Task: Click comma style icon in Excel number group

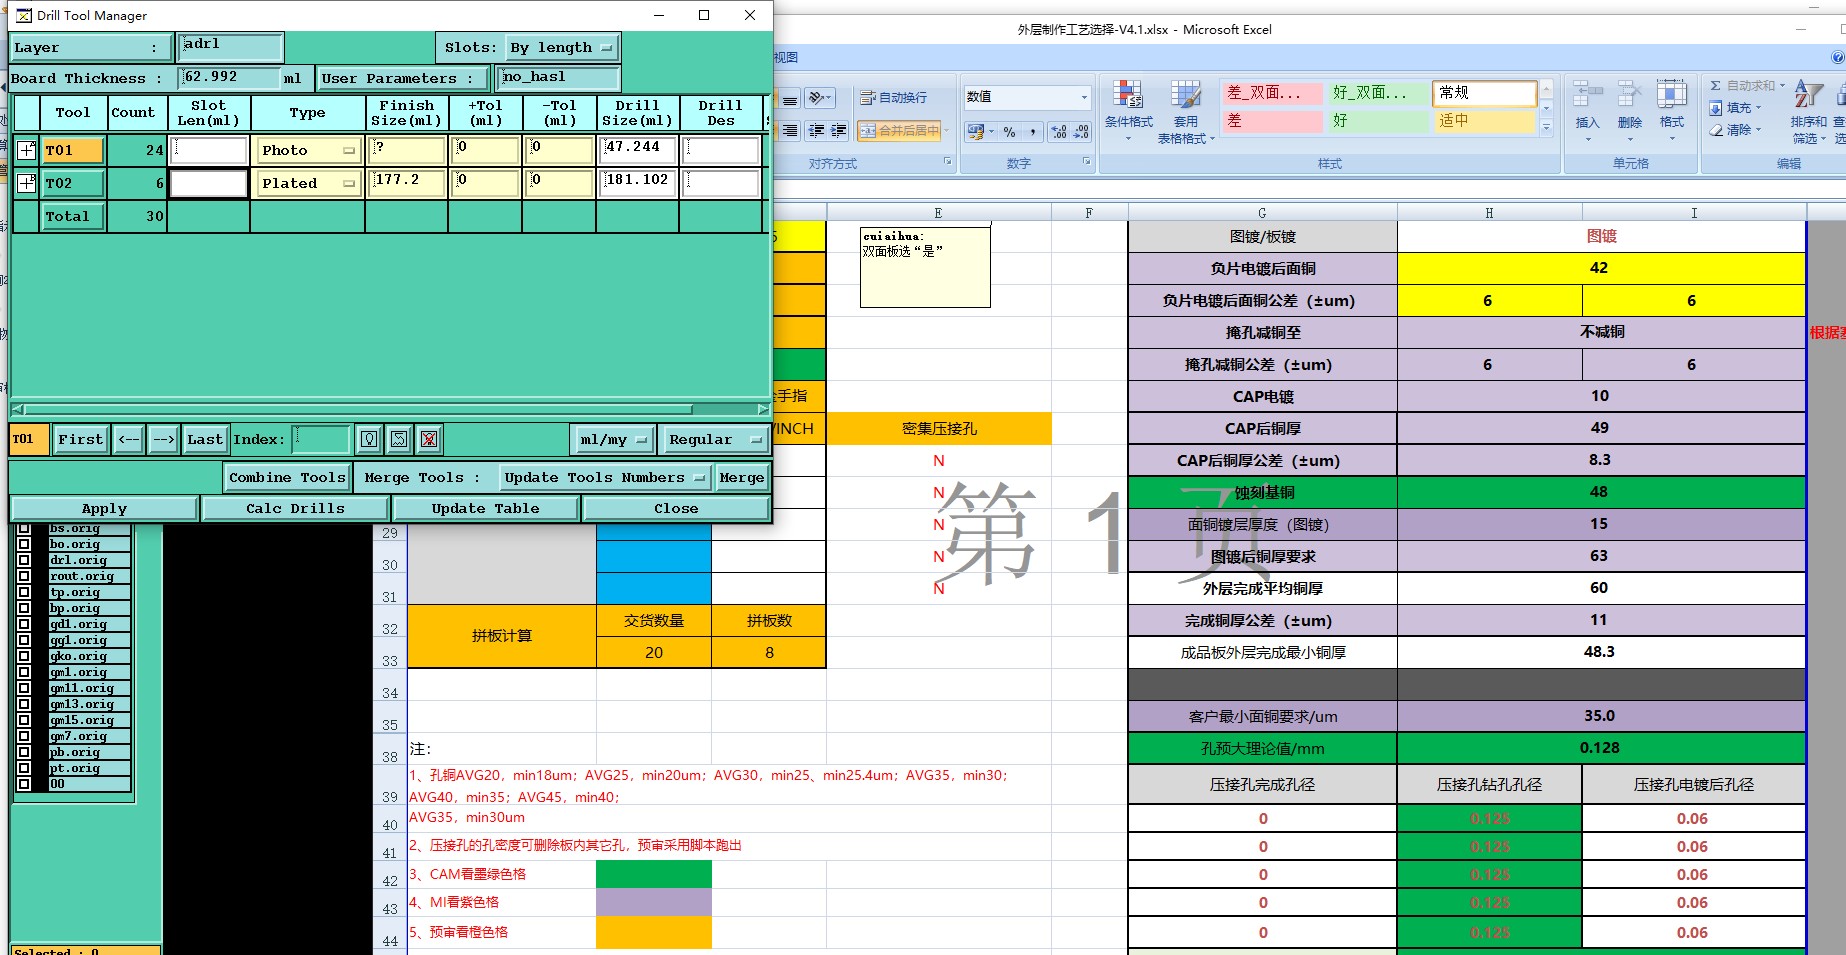Action: pyautogui.click(x=1033, y=131)
